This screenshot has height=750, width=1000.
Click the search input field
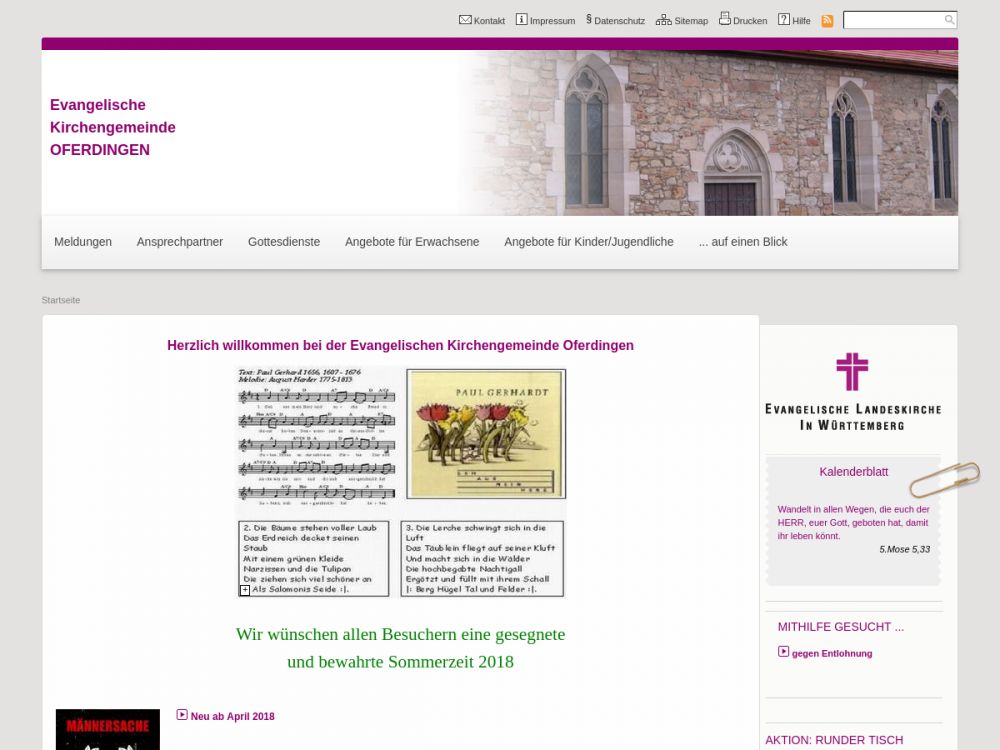pos(893,20)
